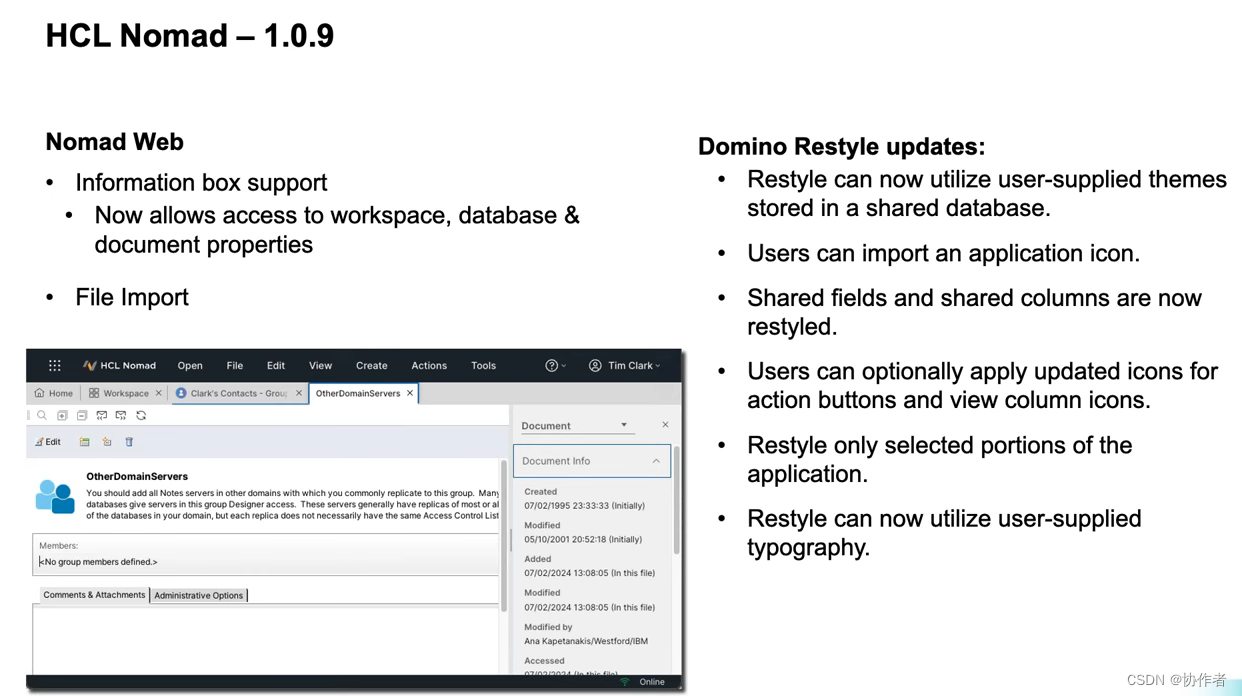Click the Created date value 07/02/1995
Viewport: 1242px width, 696px height.
pyautogui.click(x=584, y=506)
